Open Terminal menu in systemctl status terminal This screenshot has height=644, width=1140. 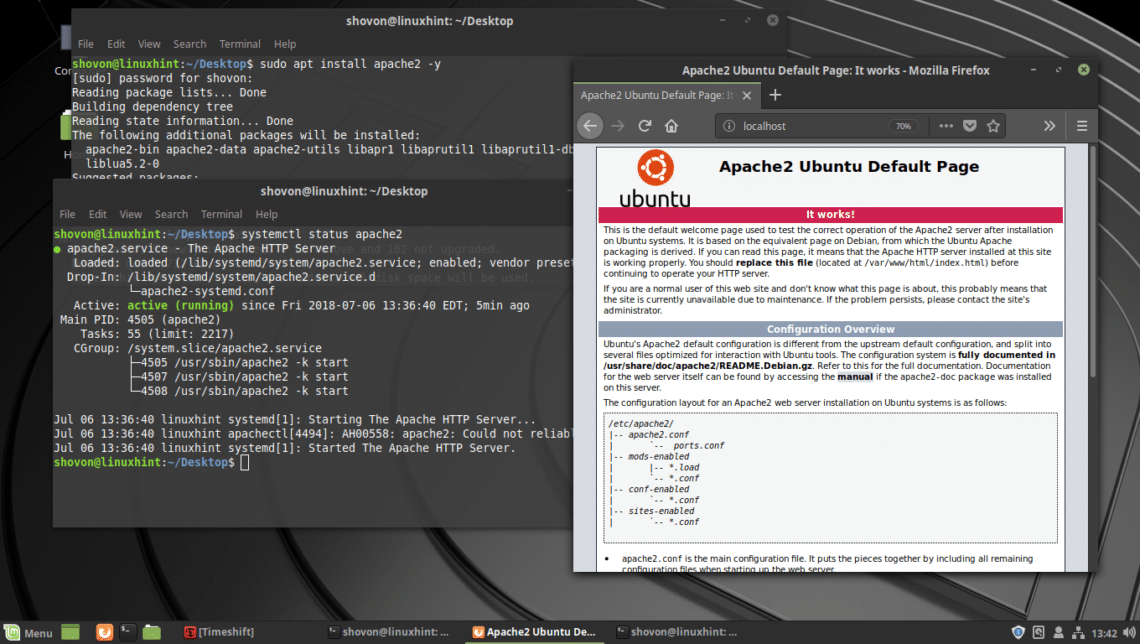(222, 214)
